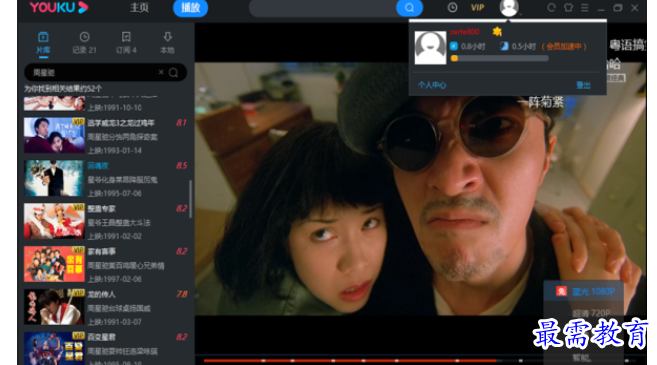Screen dimensions: 657x365
Task: Click the gold level badge icon
Action: (x=497, y=31)
